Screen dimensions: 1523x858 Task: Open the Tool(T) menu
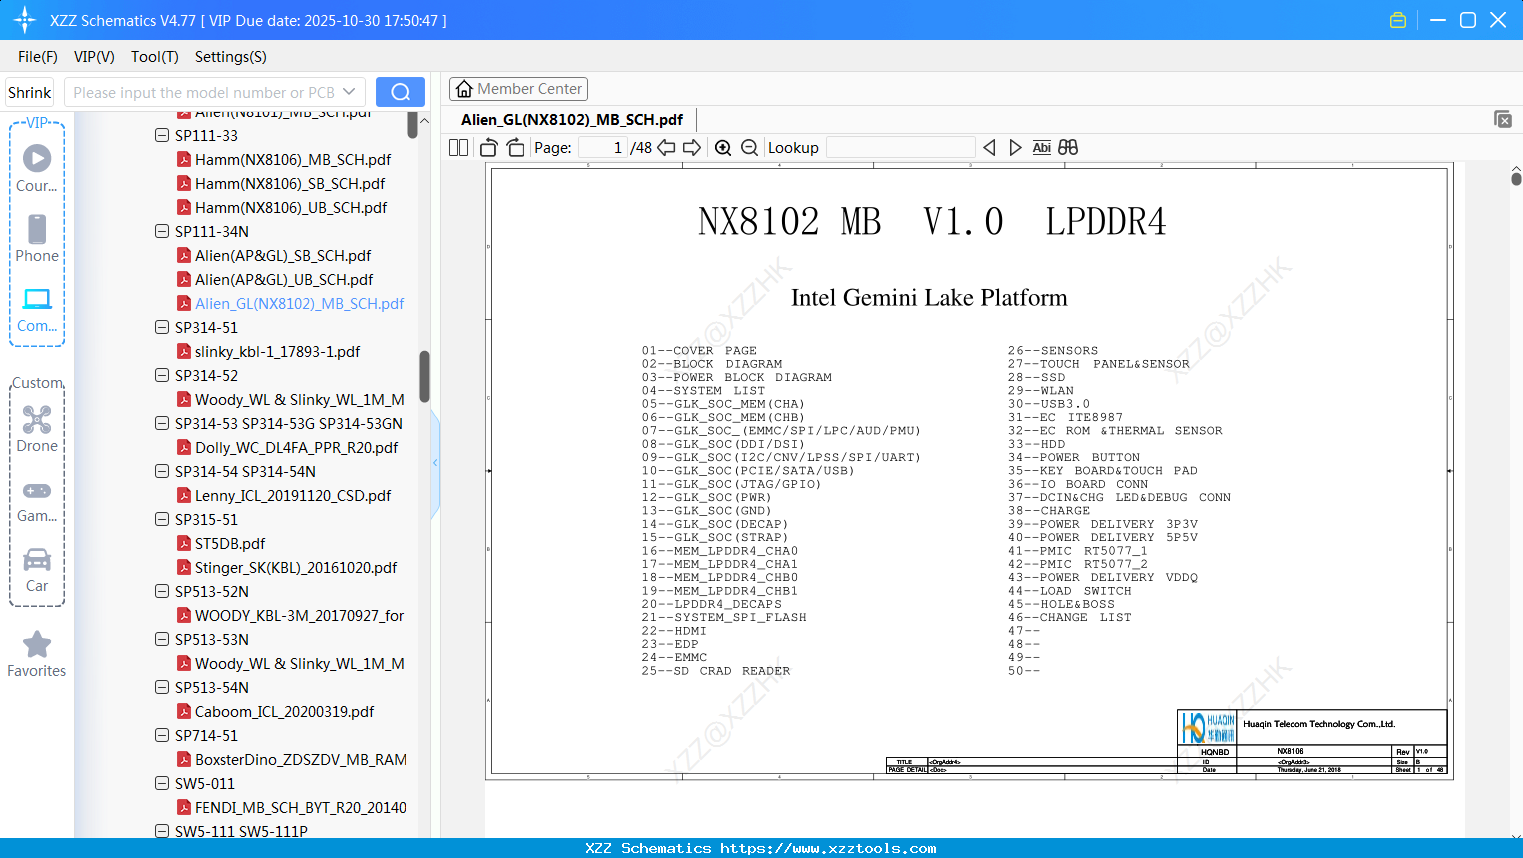tap(155, 57)
